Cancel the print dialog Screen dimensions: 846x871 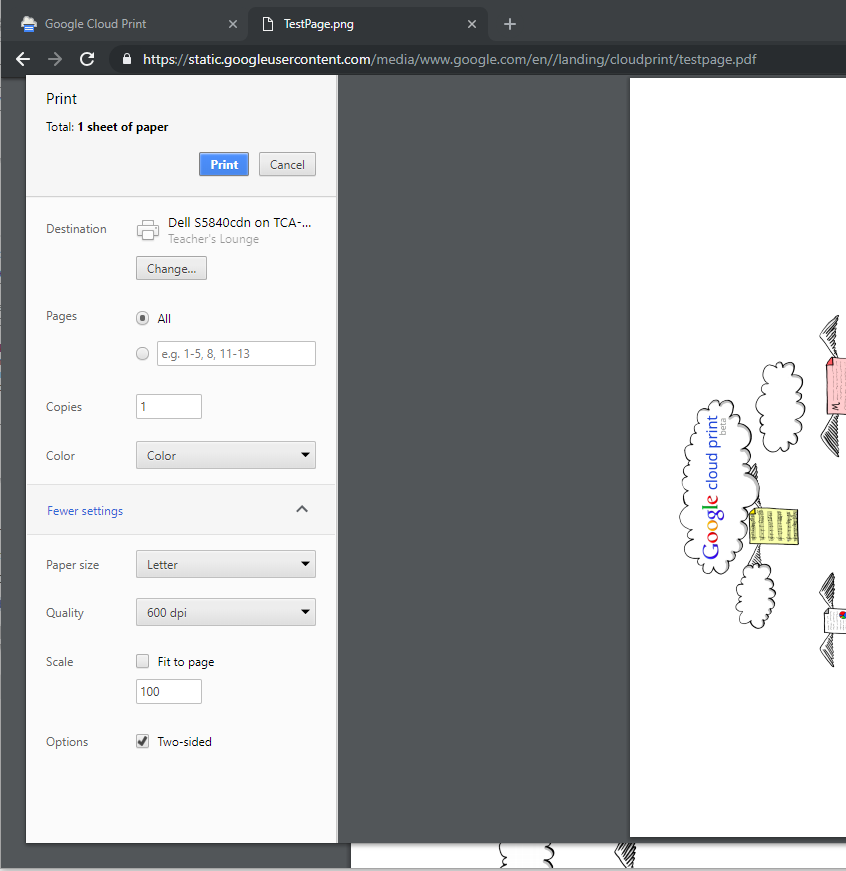(x=287, y=164)
